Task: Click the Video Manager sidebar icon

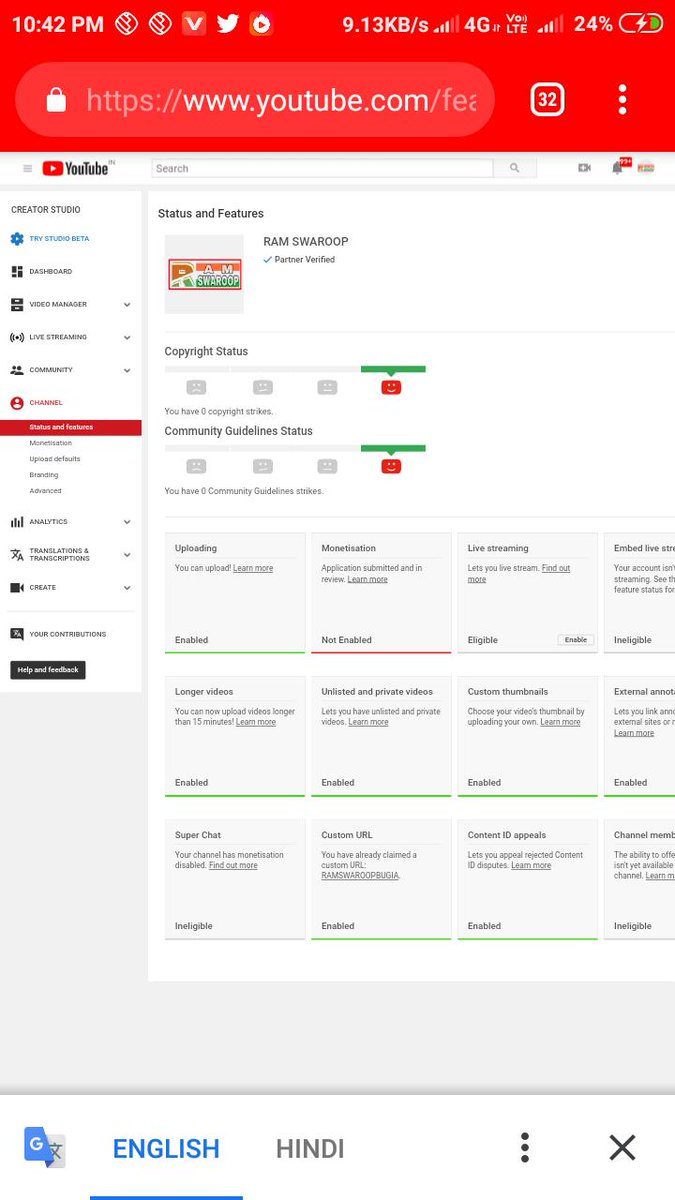Action: 17,304
